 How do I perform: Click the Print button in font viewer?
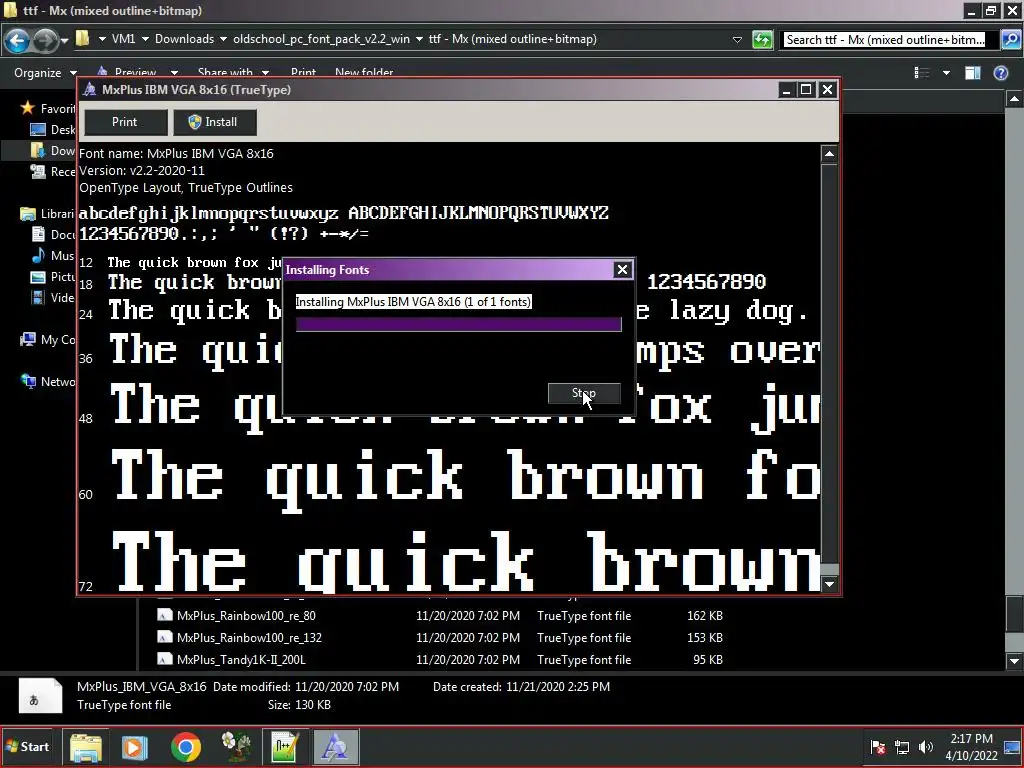click(125, 122)
